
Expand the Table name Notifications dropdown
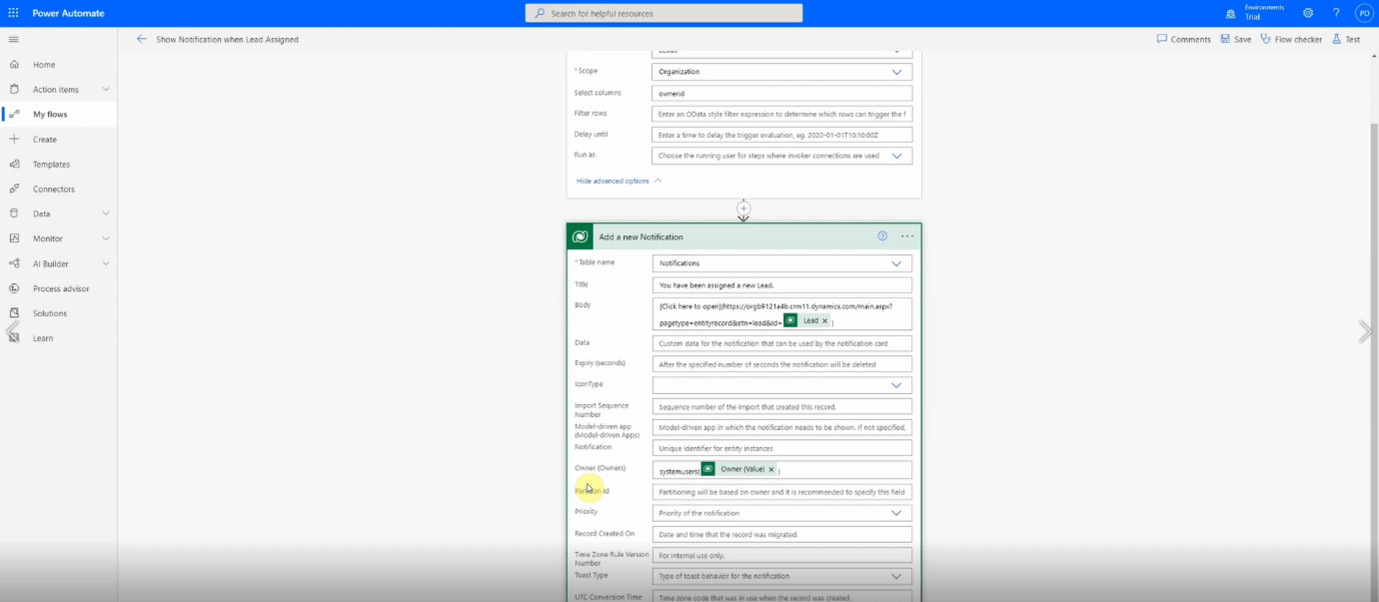pyautogui.click(x=896, y=264)
